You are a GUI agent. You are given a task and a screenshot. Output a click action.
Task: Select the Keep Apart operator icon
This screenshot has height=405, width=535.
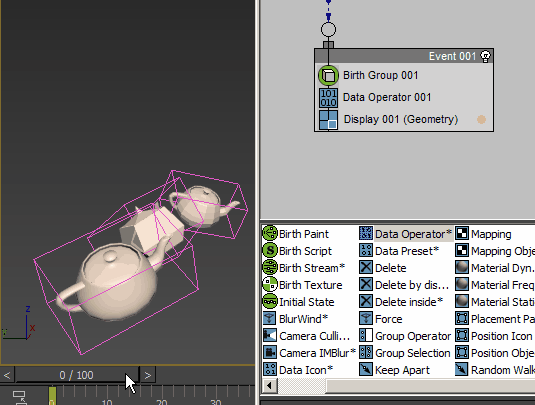pos(366,370)
